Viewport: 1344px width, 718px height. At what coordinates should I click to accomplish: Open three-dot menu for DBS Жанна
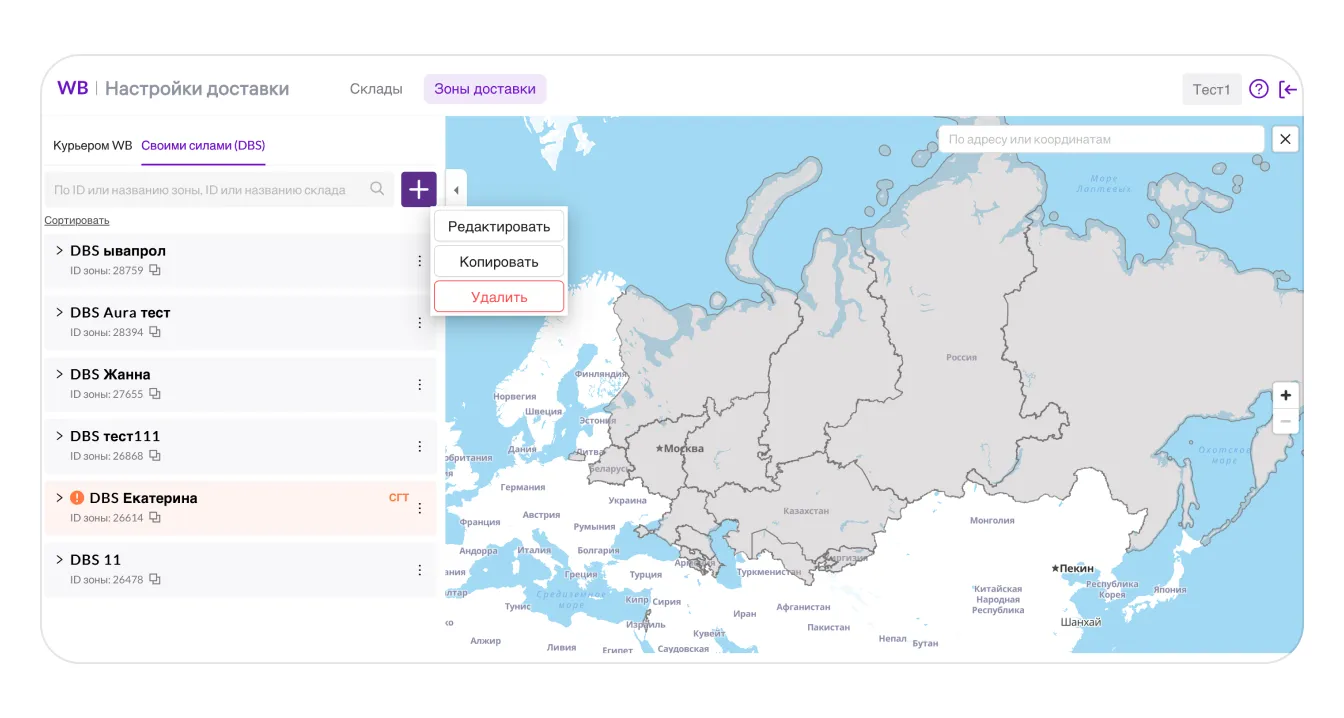point(420,385)
